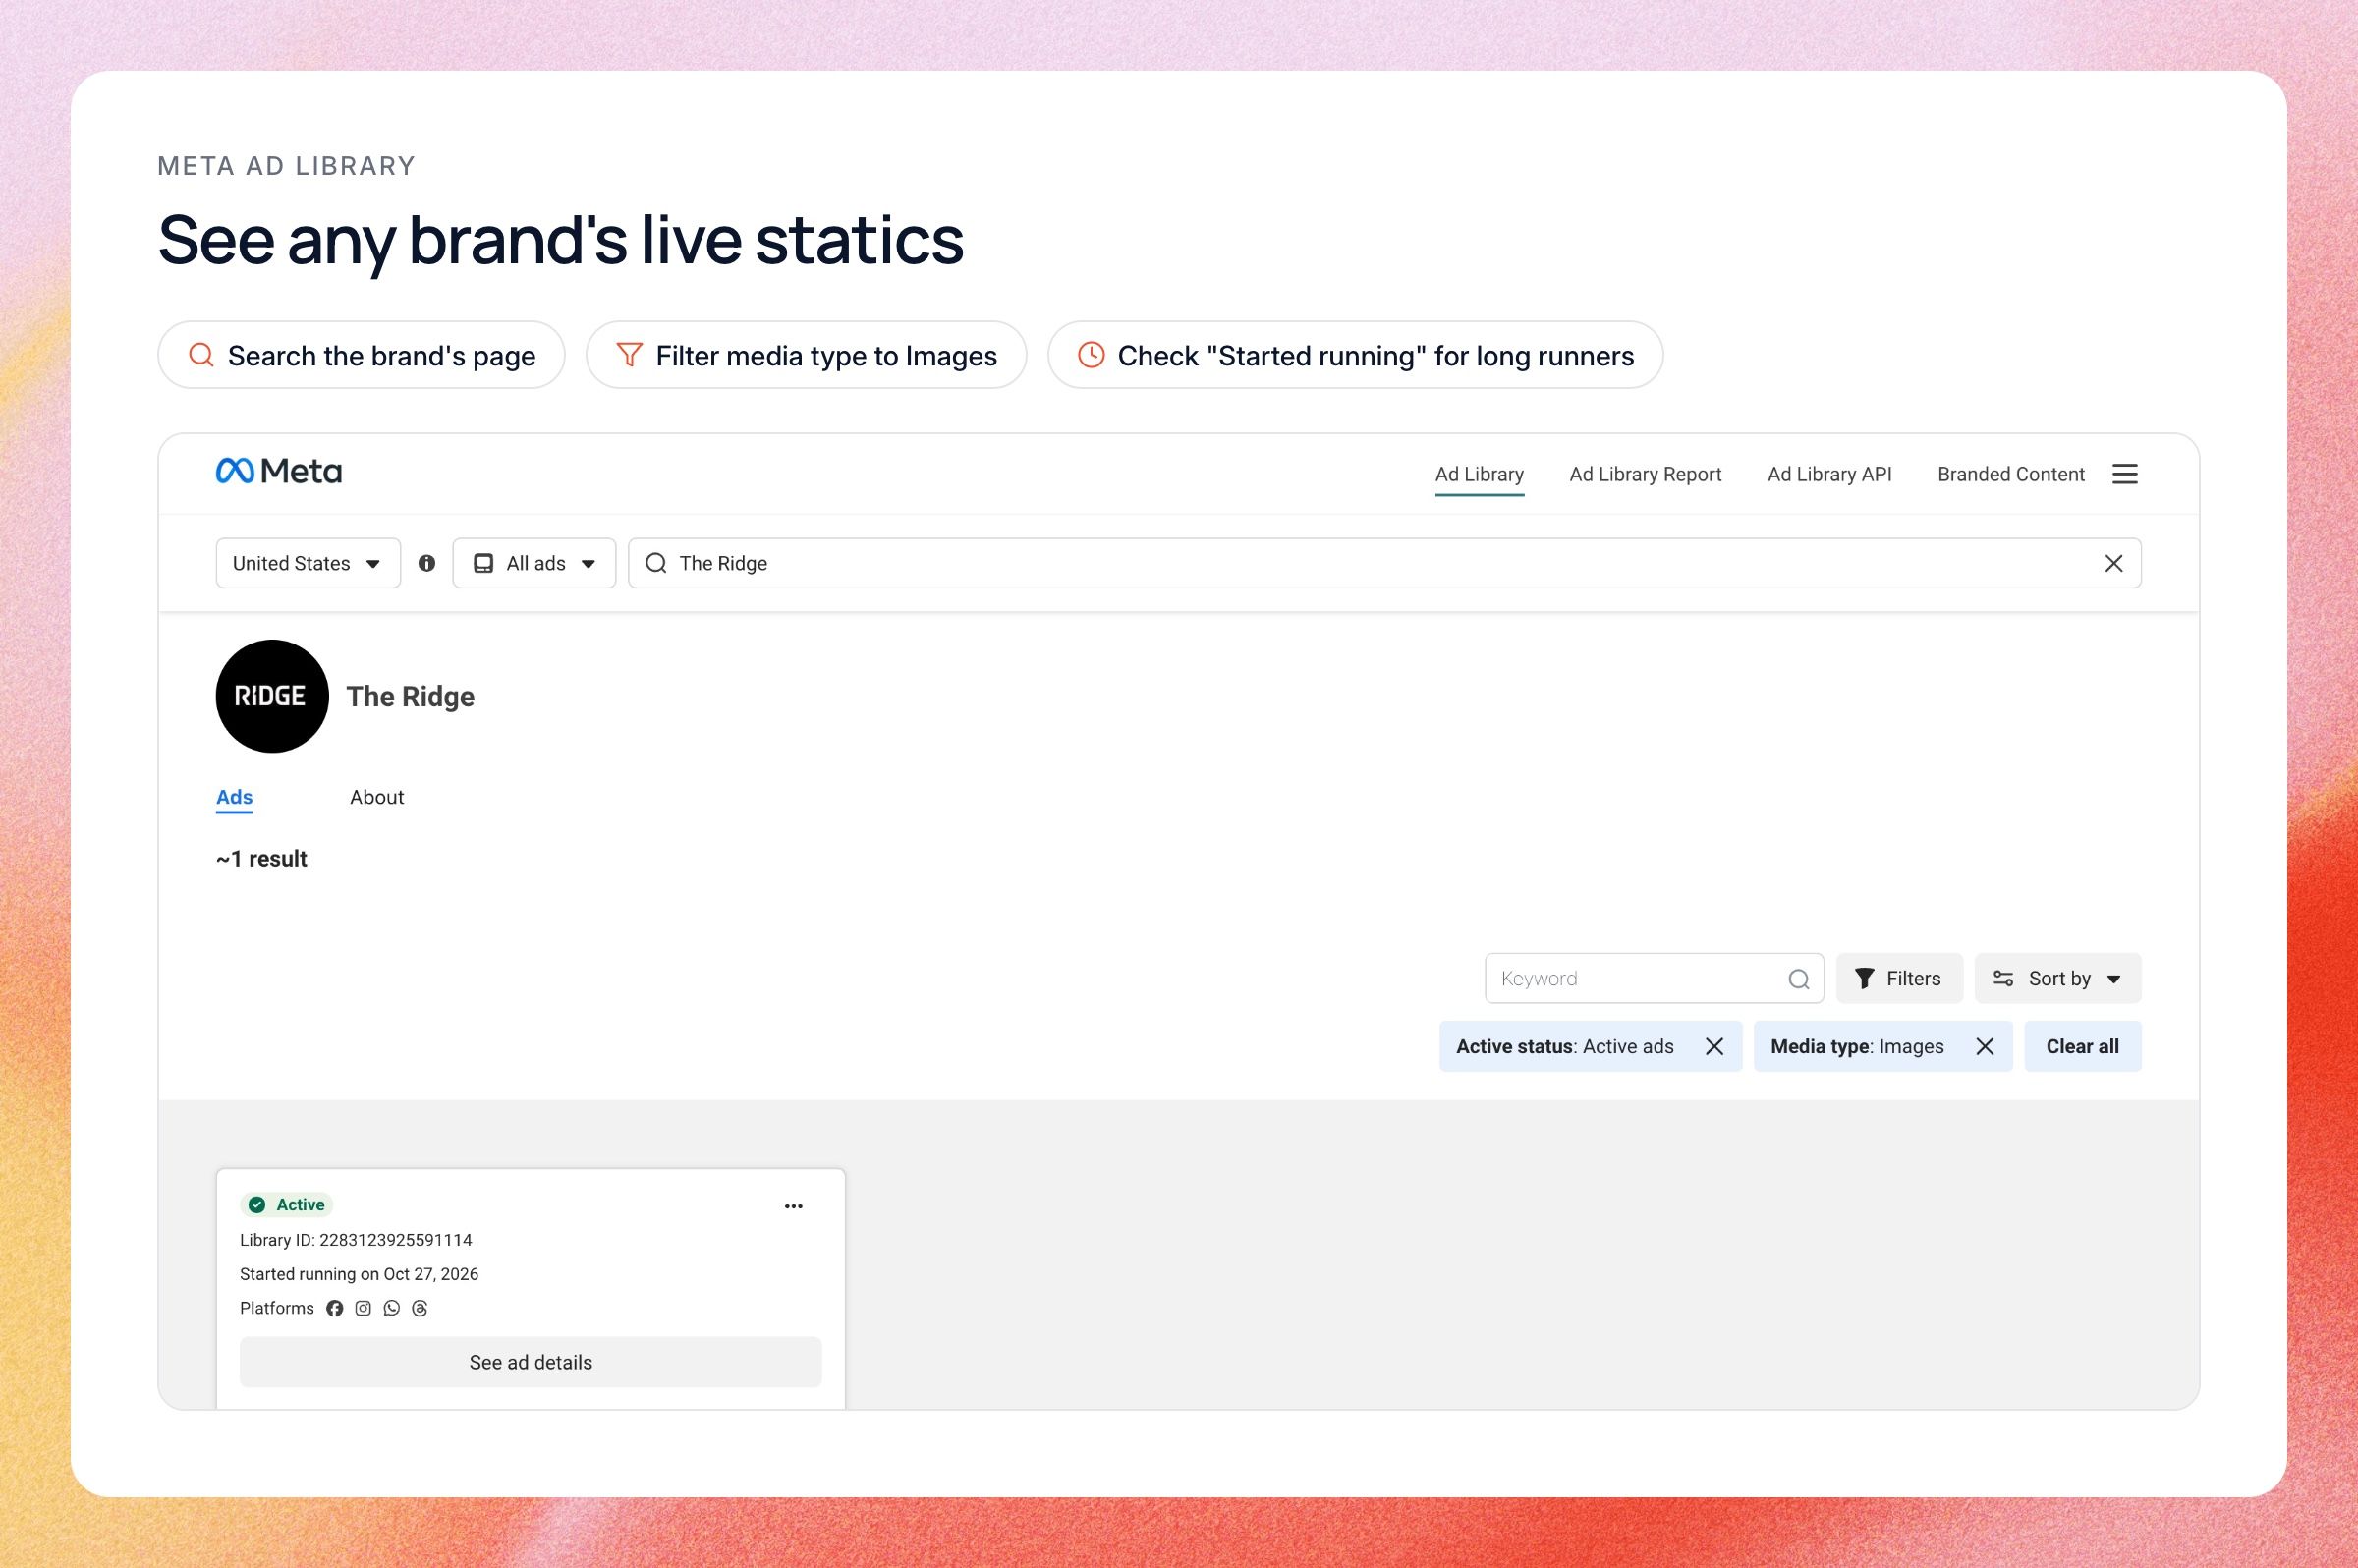Click the Threads platform icon

[420, 1308]
